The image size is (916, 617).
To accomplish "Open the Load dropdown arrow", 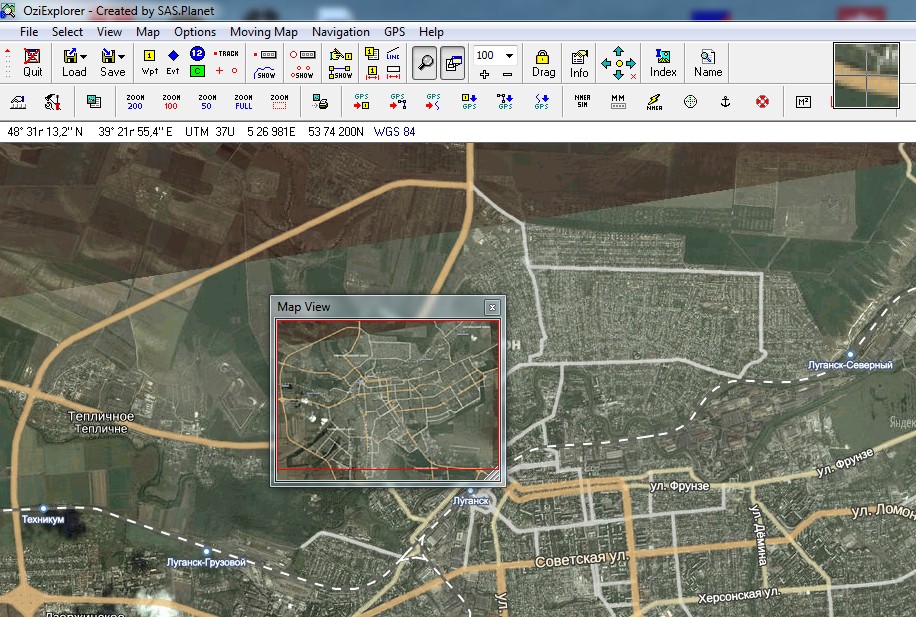I will (x=84, y=57).
